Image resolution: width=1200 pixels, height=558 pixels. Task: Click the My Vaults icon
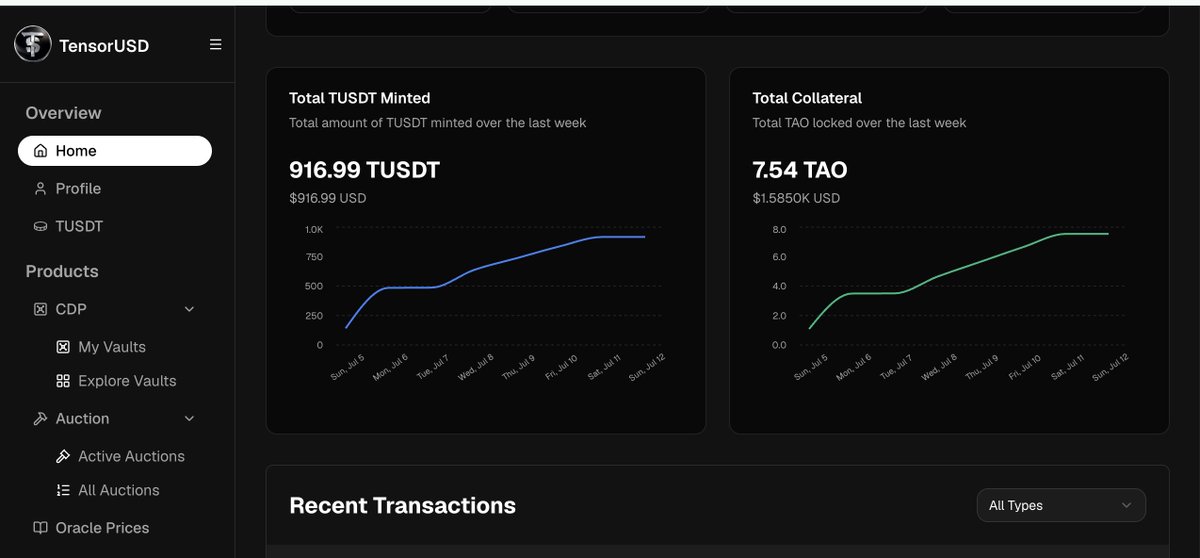(x=62, y=347)
